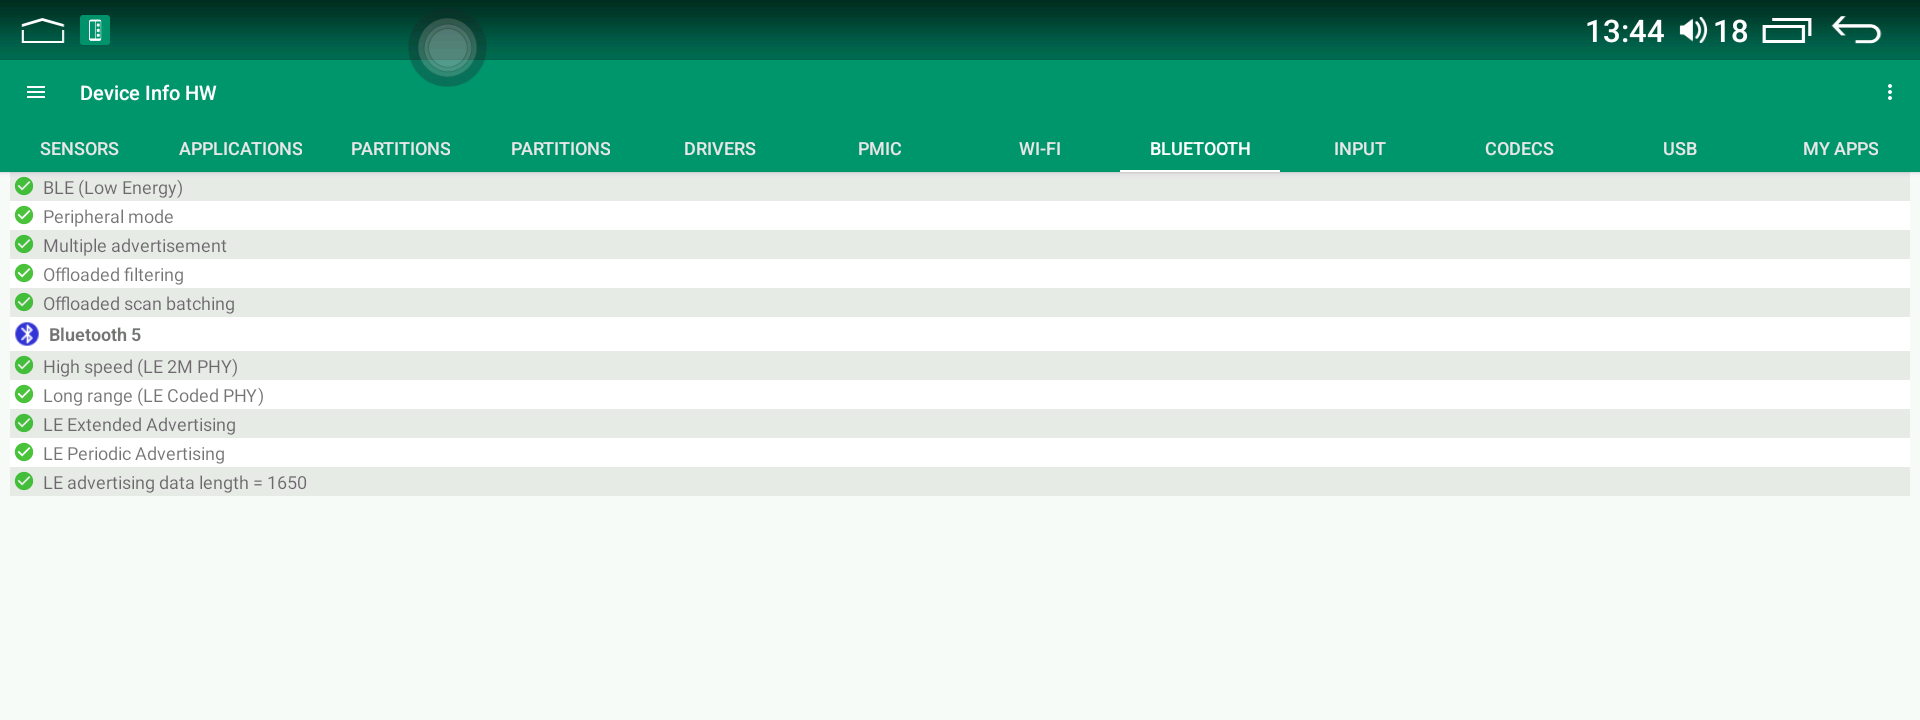Screen dimensions: 1920x720
Task: Tap the Device Info HW title
Action: [148, 93]
